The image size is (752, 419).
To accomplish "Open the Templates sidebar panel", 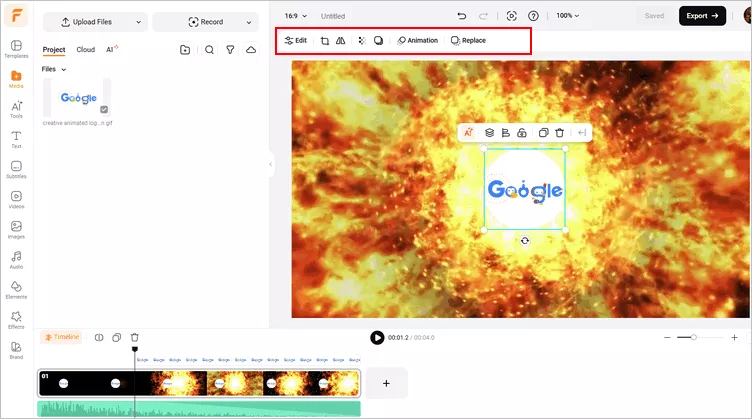I will coord(16,49).
